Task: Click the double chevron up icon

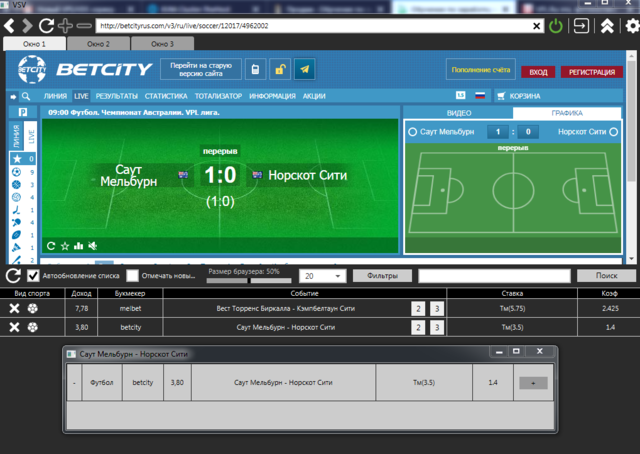Action: coord(607,26)
